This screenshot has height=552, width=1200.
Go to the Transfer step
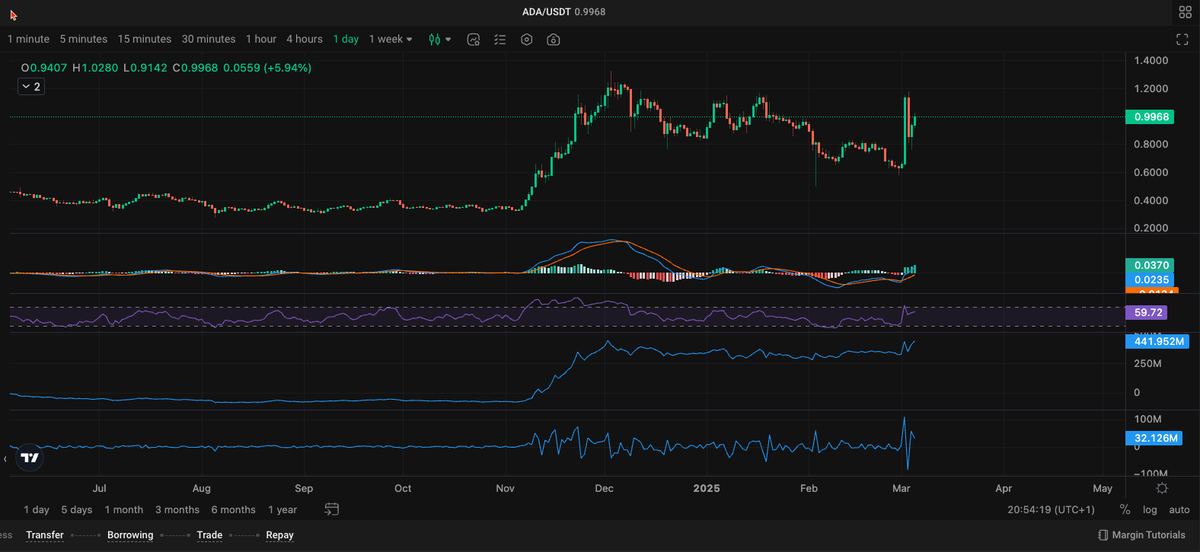coord(45,535)
